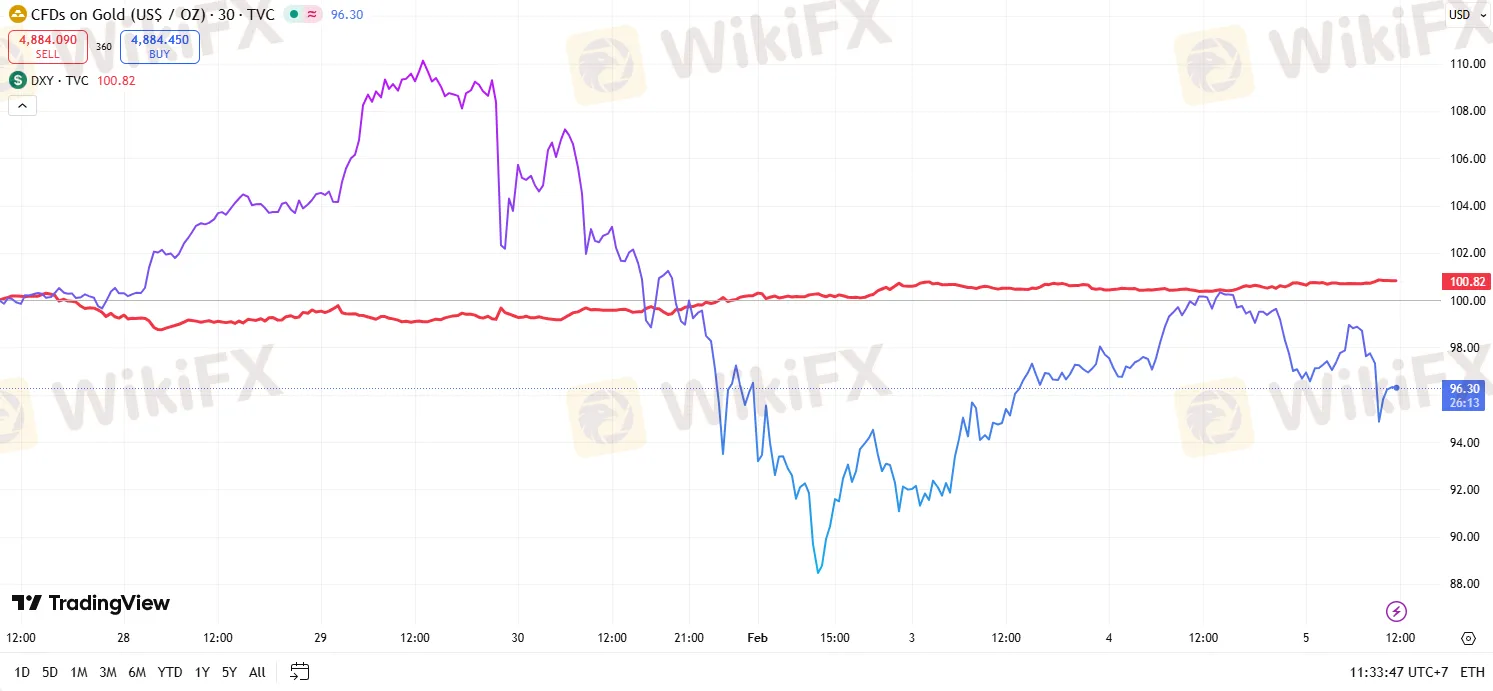Click the SELL 4,884.090 button
The image size is (1493, 691).
[47, 46]
